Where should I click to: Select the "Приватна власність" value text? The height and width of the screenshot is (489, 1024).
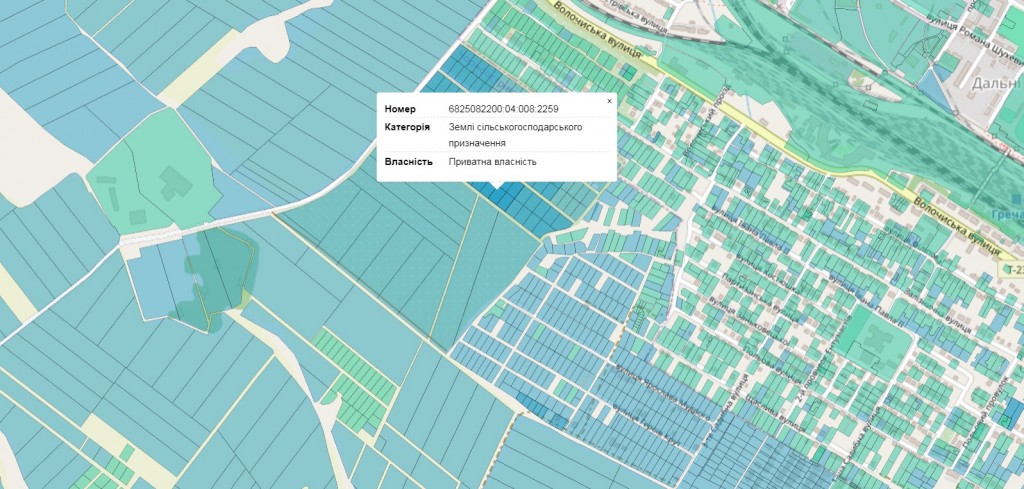pos(493,161)
